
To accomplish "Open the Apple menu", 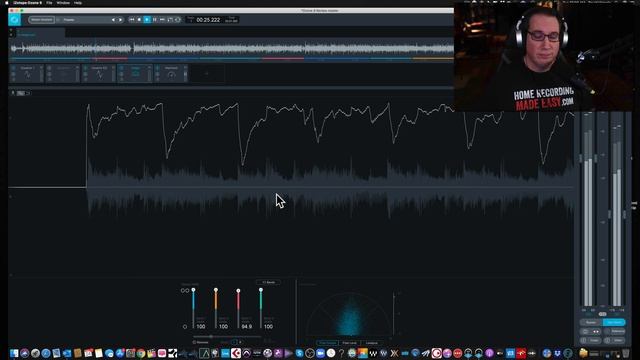I will pyautogui.click(x=7, y=2).
